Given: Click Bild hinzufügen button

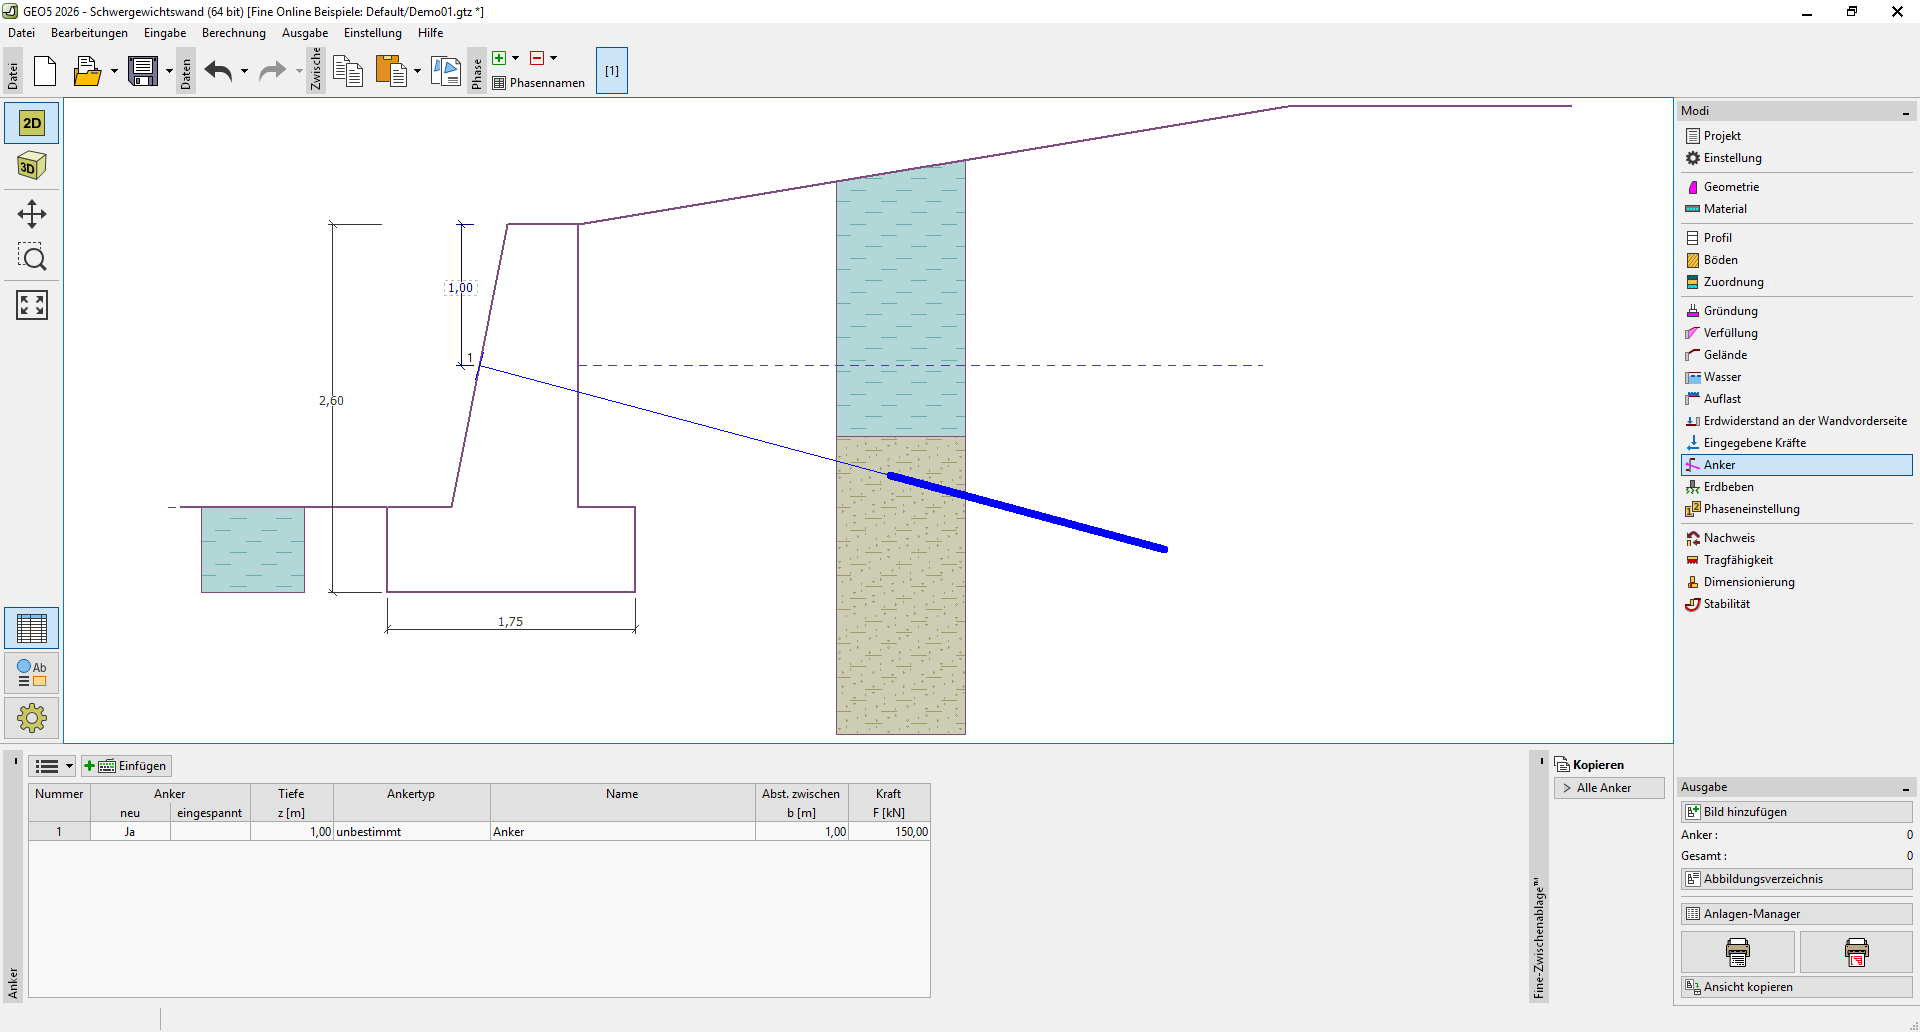Looking at the screenshot, I should pos(1795,812).
